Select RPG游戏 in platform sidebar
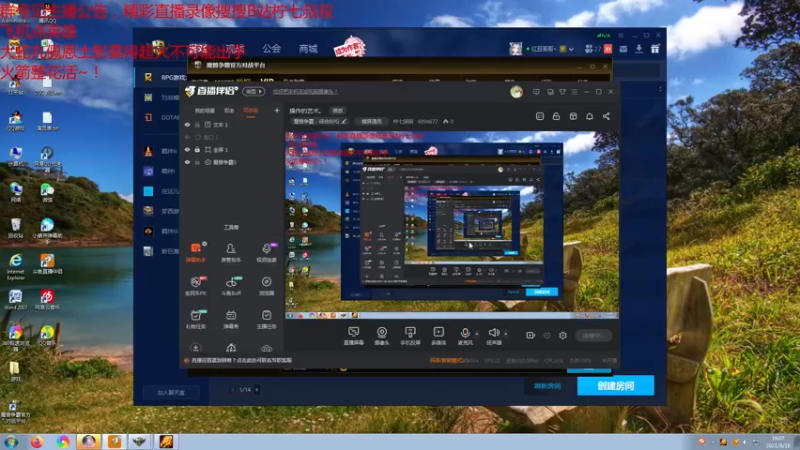The height and width of the screenshot is (450, 800). pos(166,77)
